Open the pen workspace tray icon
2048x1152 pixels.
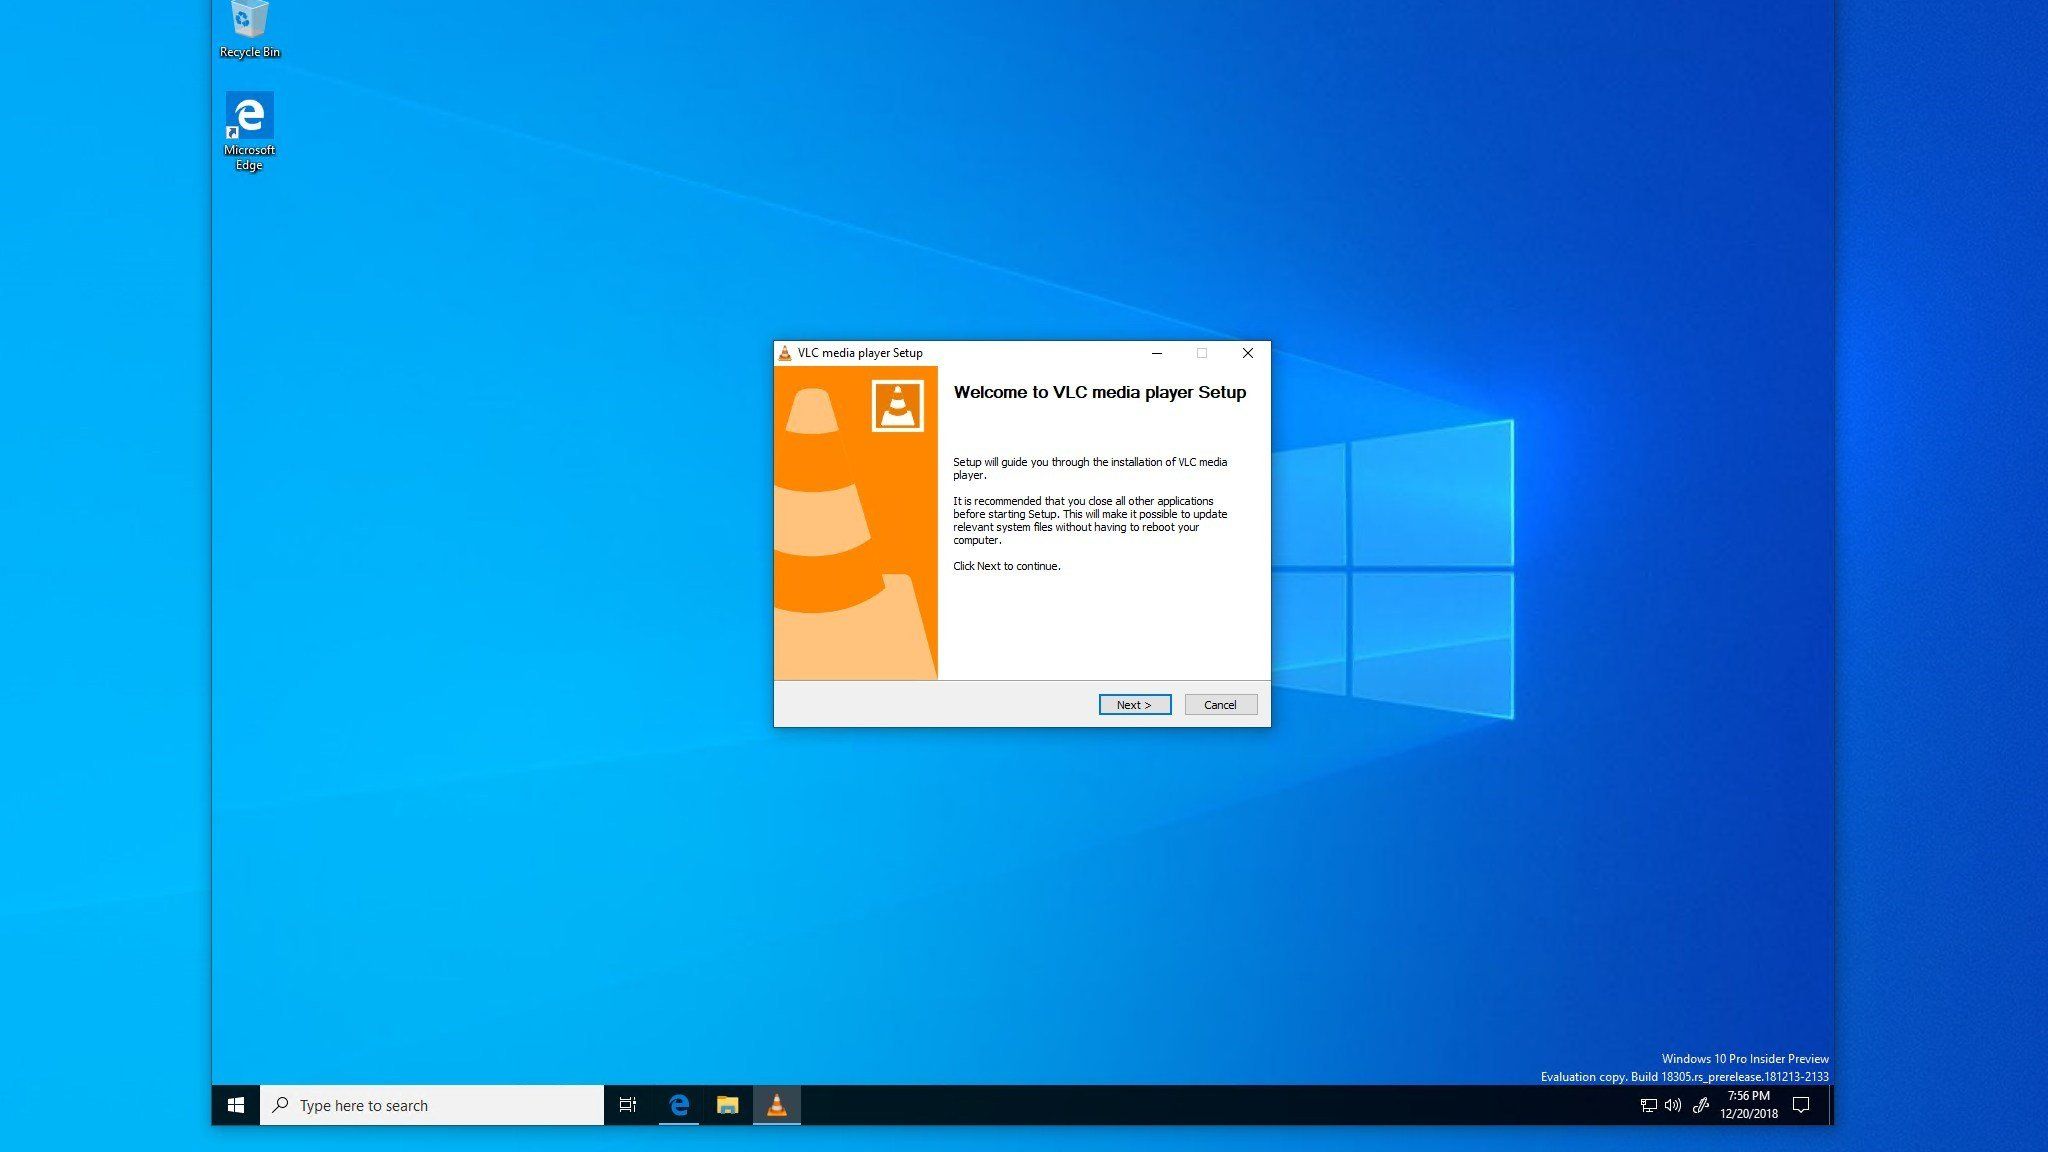1700,1105
